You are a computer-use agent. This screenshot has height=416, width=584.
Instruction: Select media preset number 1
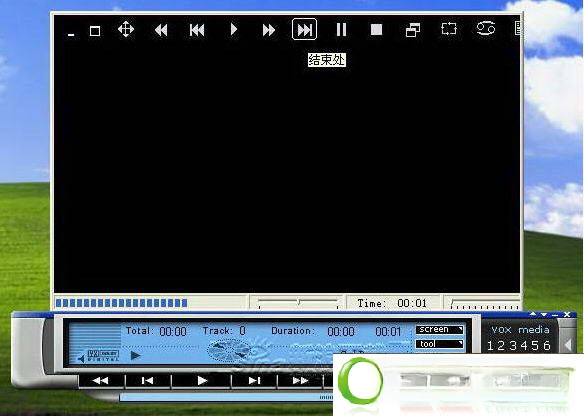click(x=490, y=346)
